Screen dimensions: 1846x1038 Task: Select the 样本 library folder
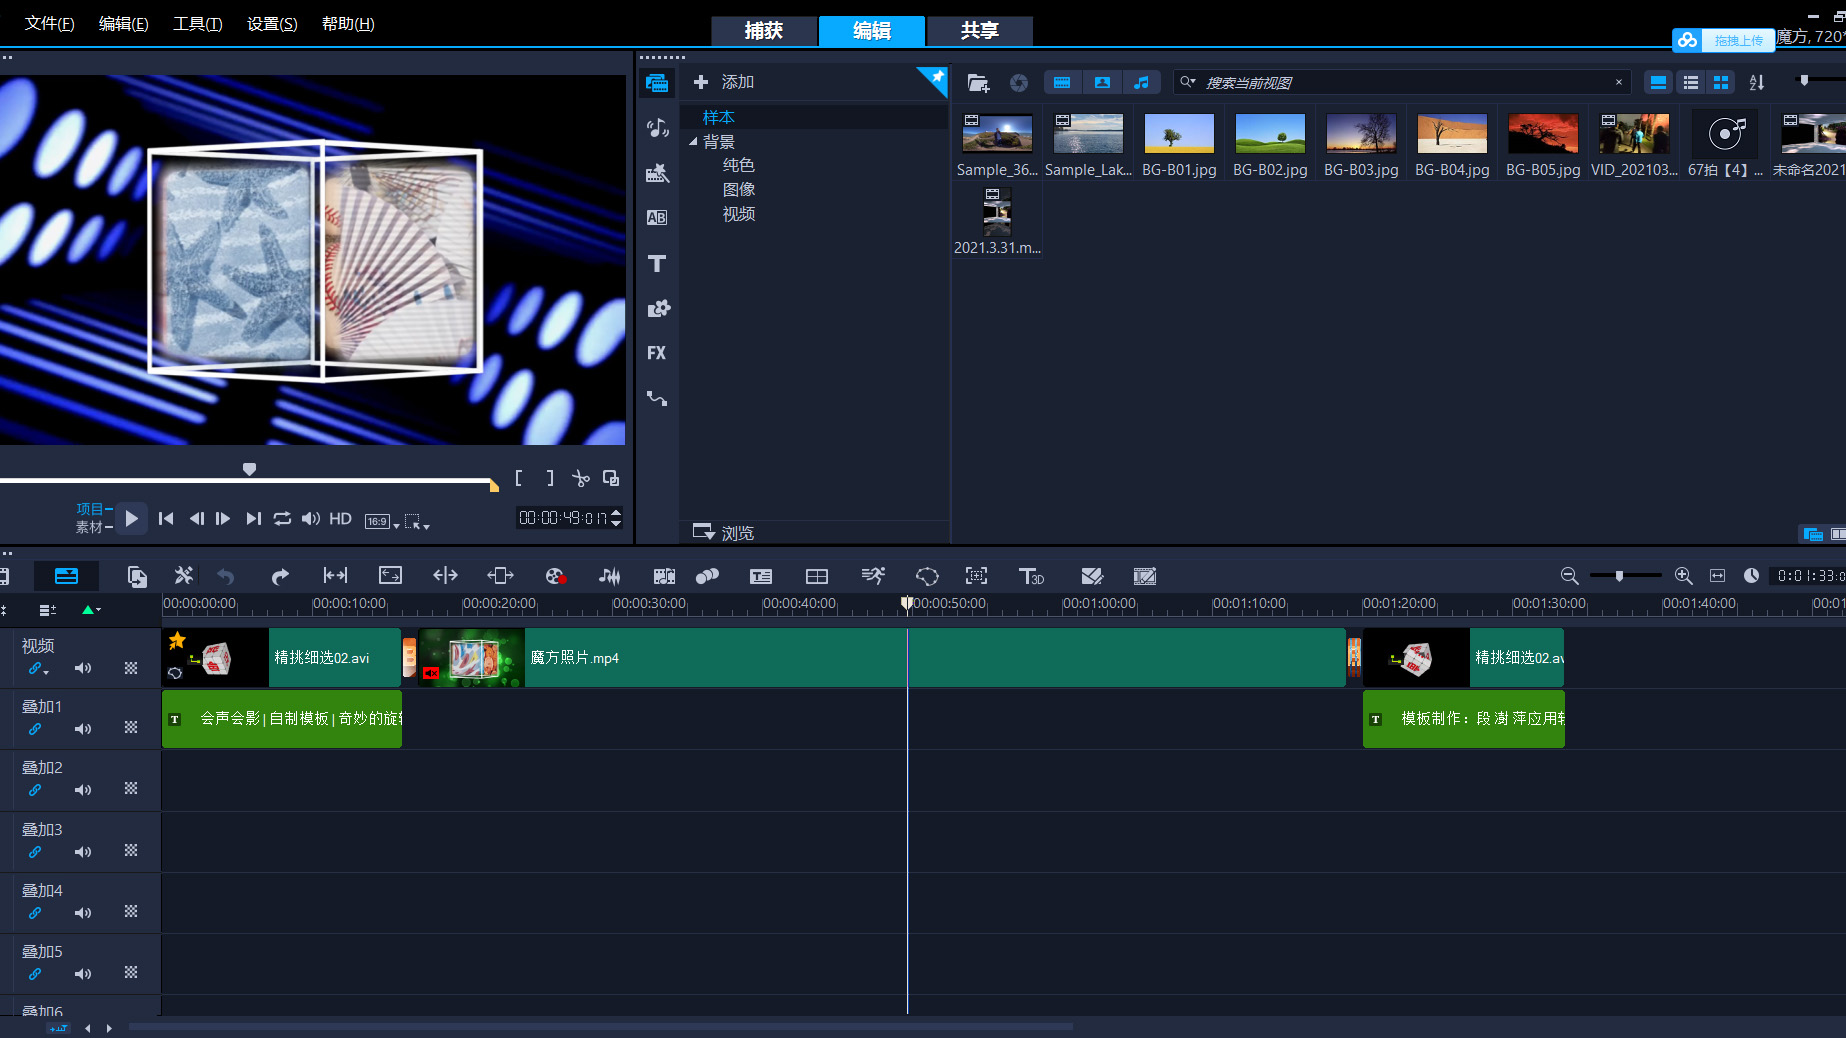pos(719,117)
